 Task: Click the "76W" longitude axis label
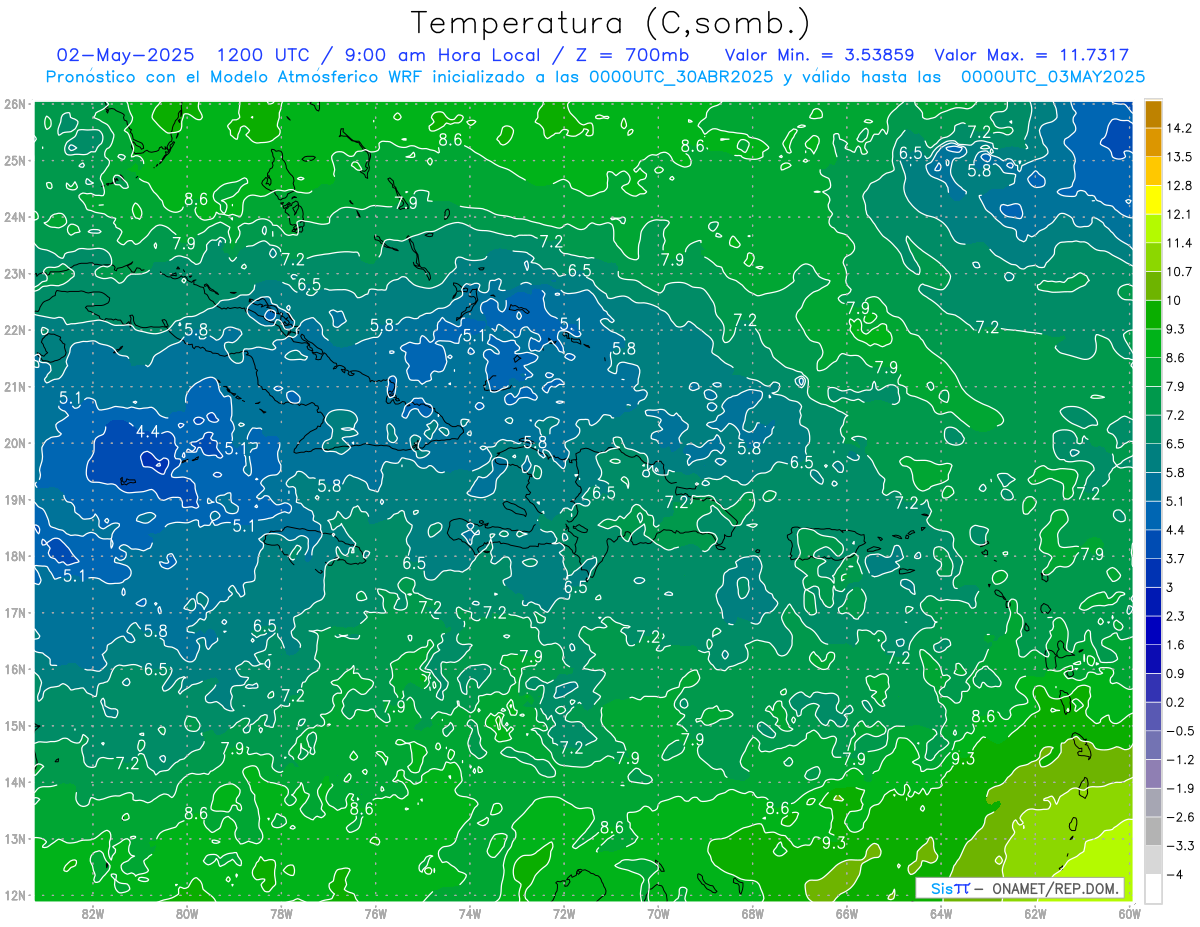[375, 913]
